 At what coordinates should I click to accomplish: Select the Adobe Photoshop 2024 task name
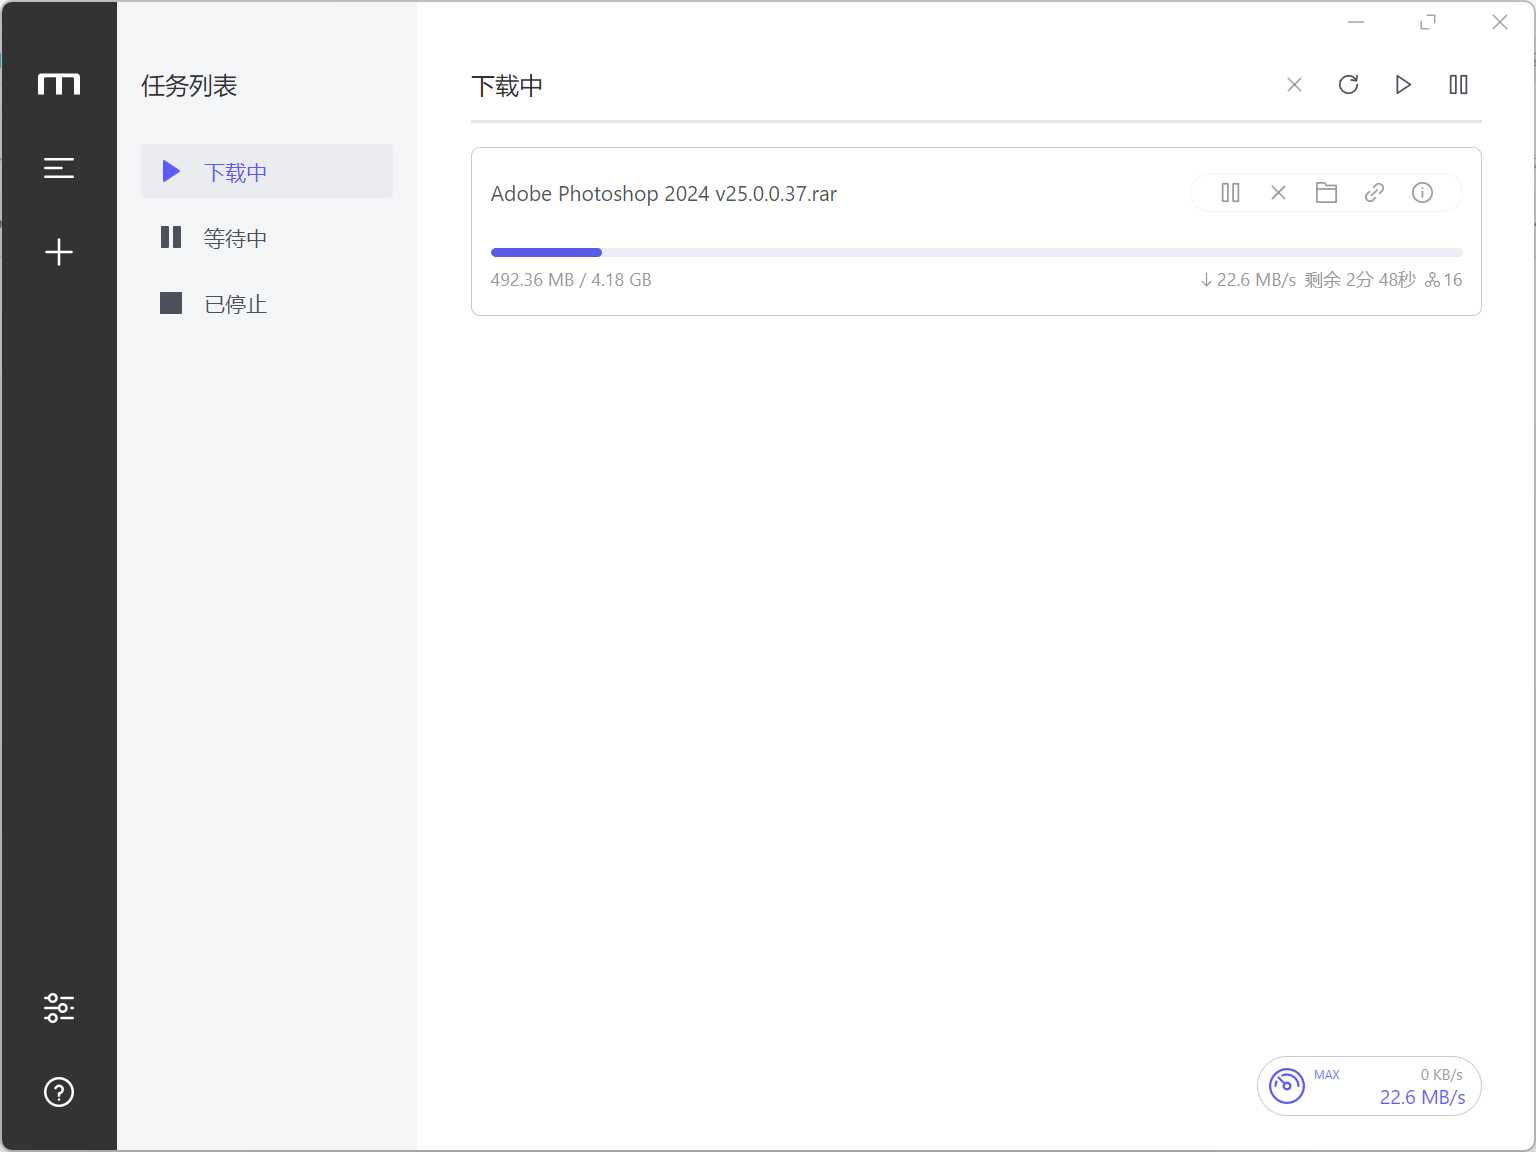click(664, 194)
